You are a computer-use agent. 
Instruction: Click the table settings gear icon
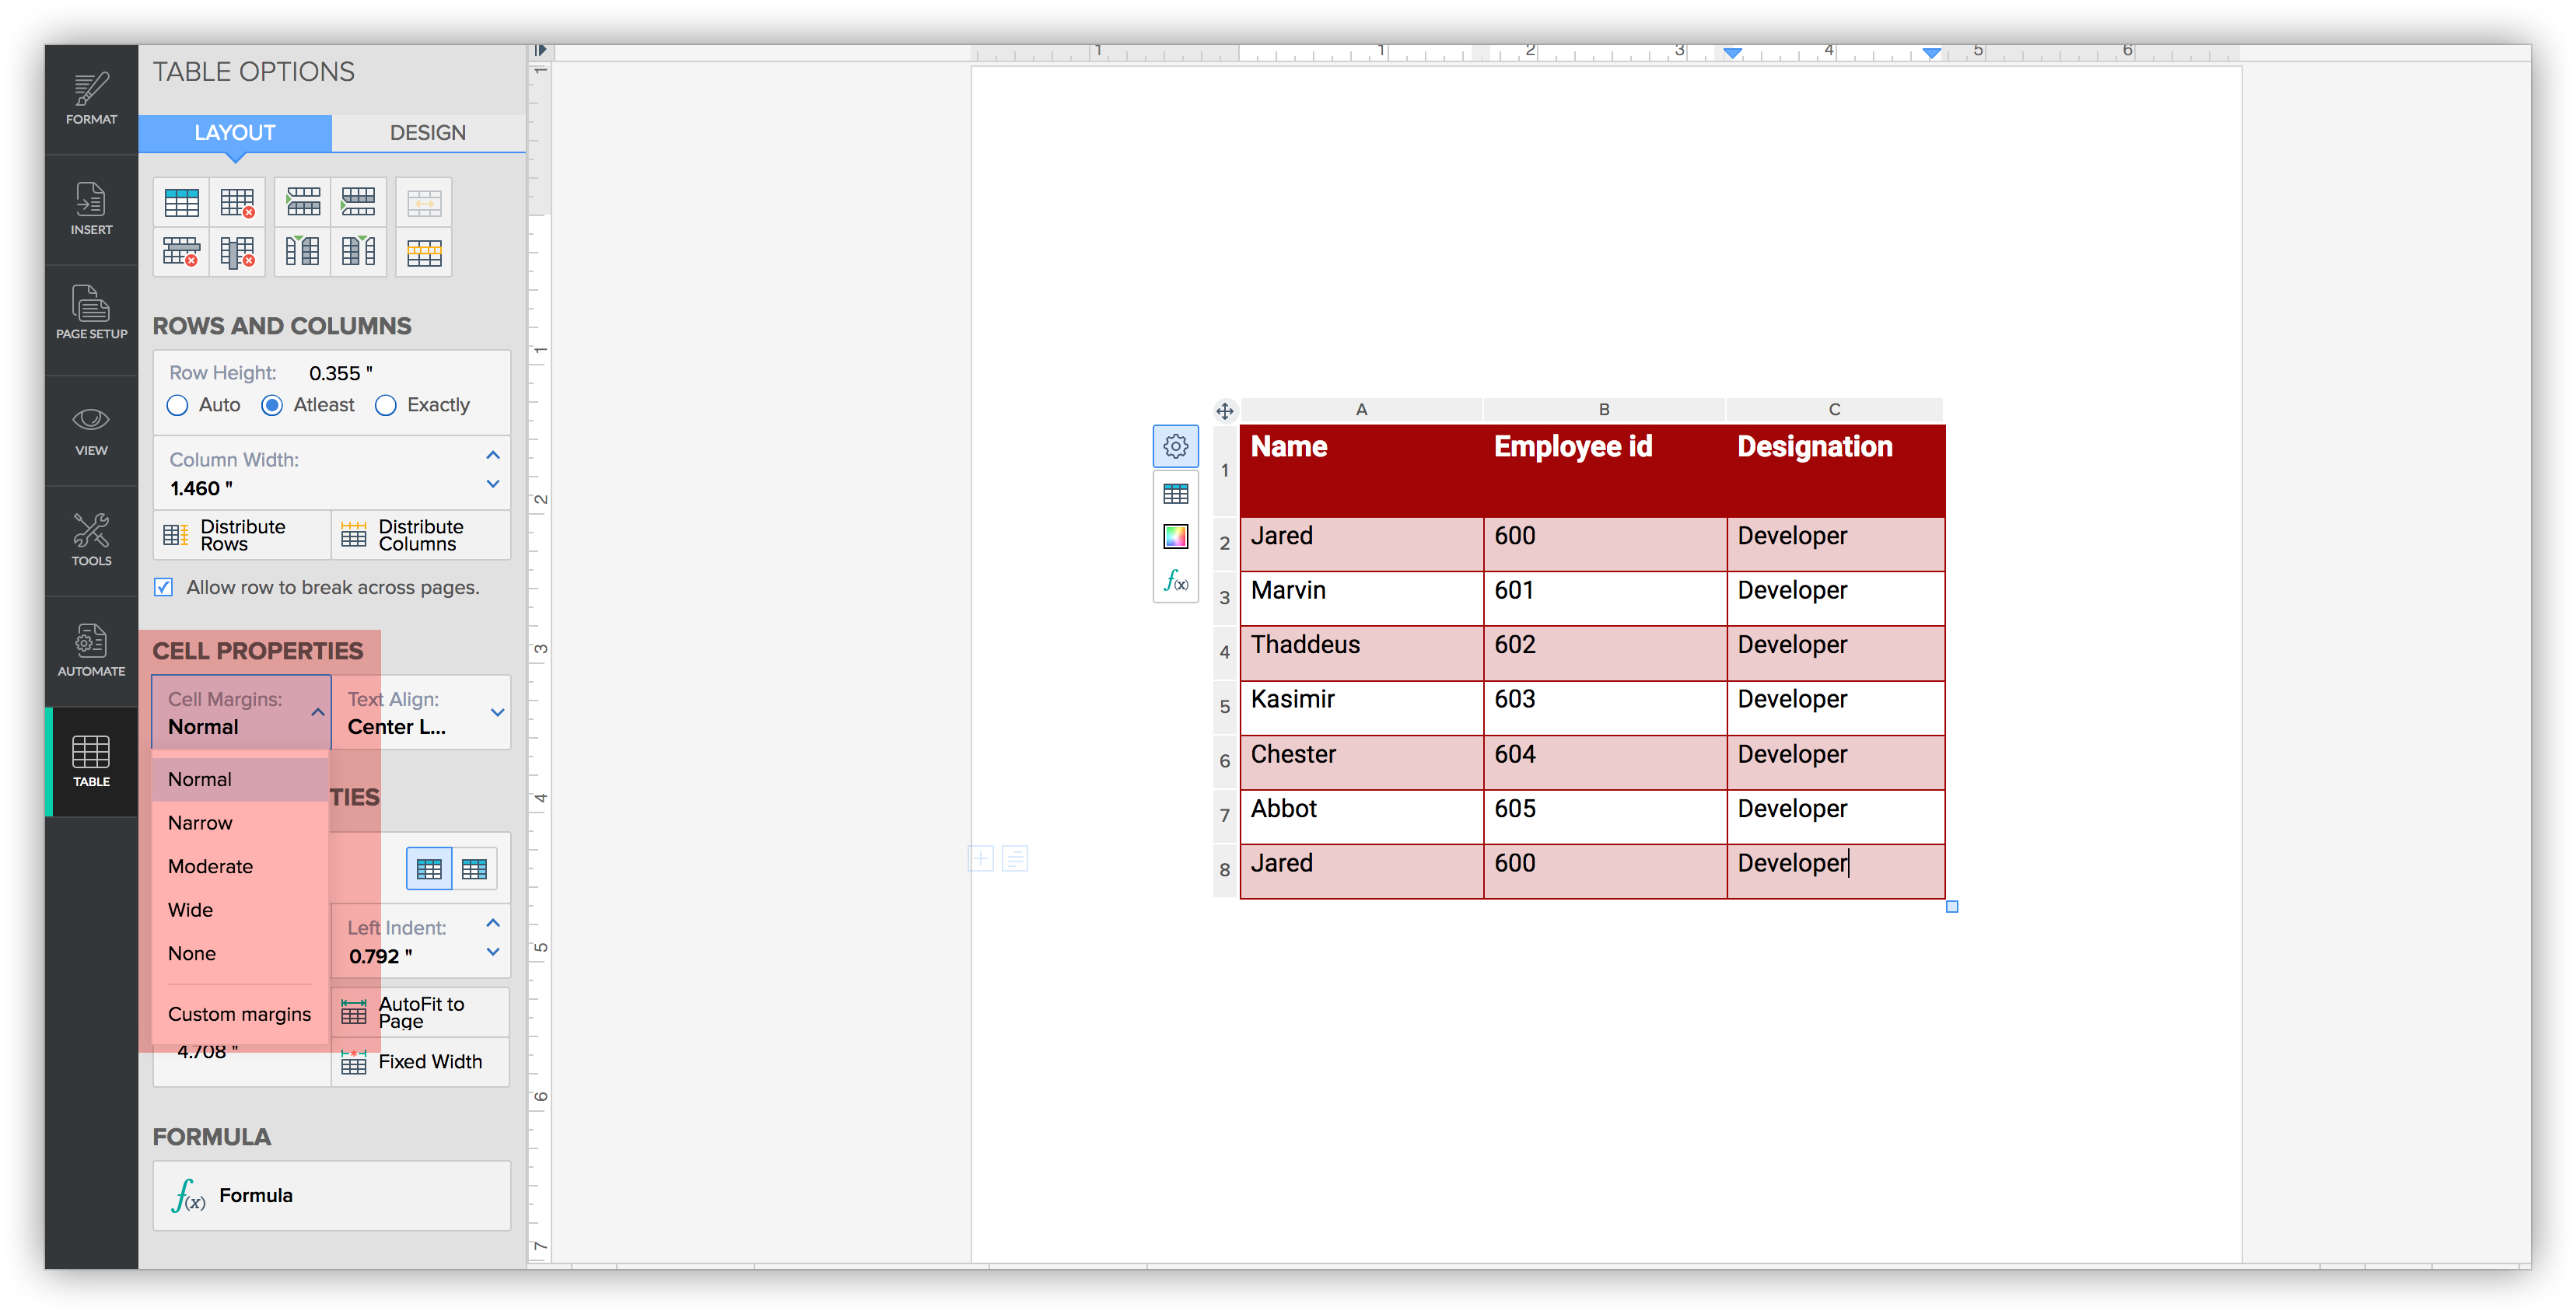1175,446
